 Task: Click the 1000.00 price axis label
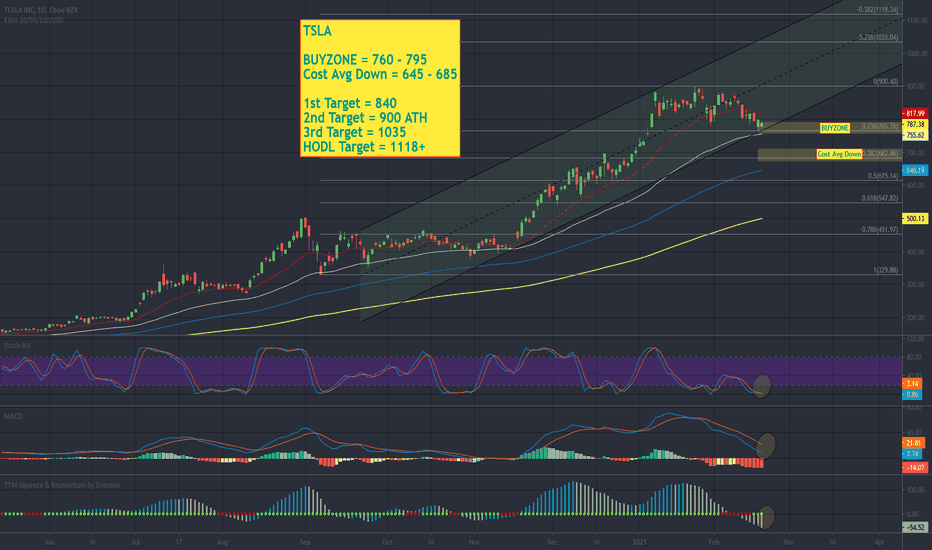pos(917,54)
